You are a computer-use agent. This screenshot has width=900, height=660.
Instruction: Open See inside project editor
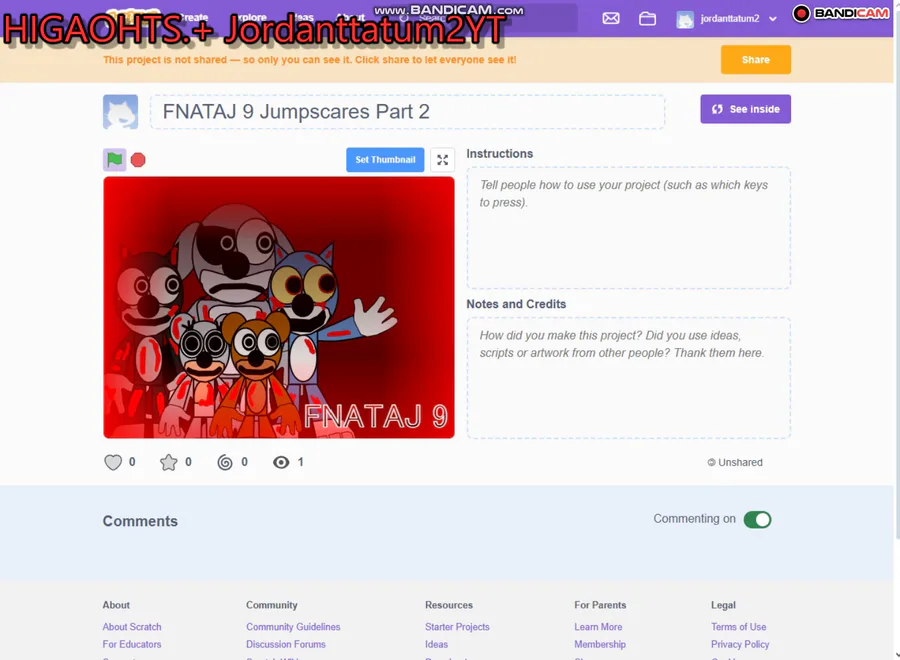click(746, 109)
